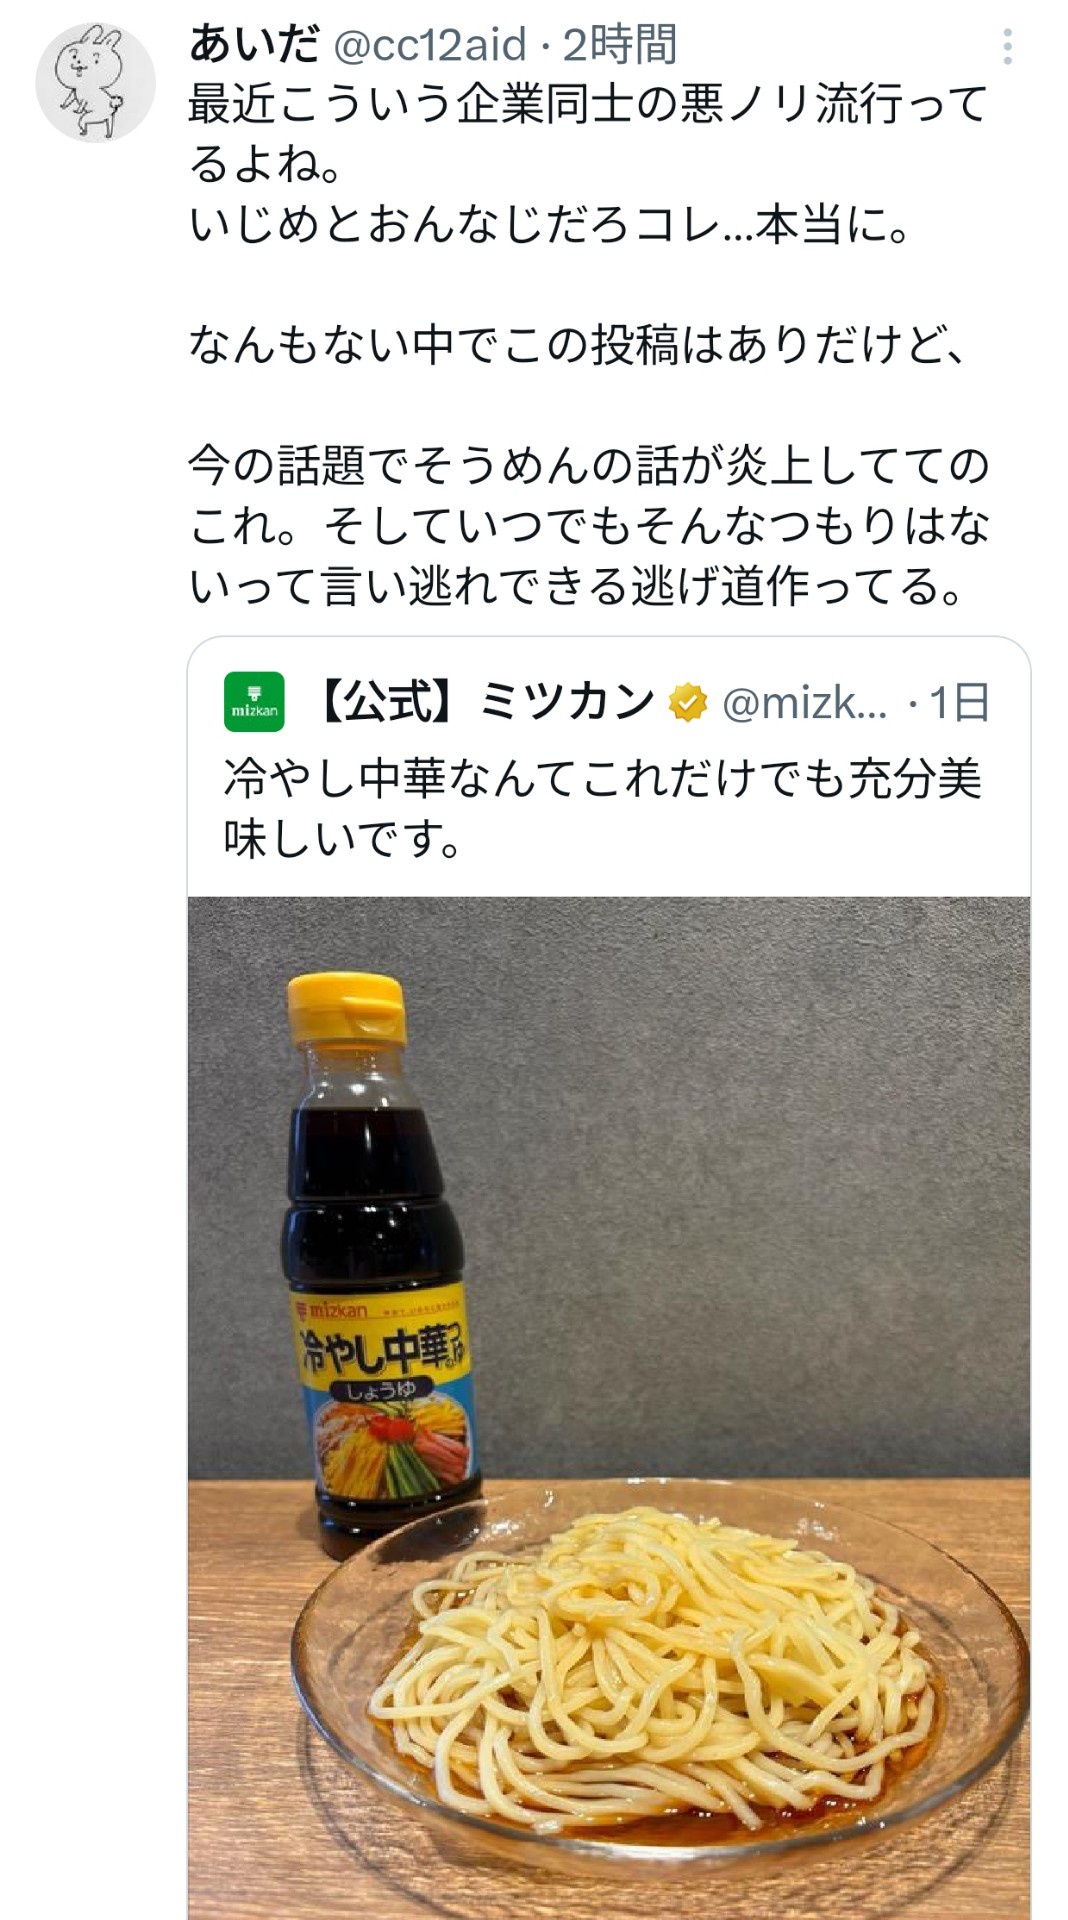Tap the line いじめとおんなじだろコレ…本当に。

pyautogui.click(x=550, y=224)
